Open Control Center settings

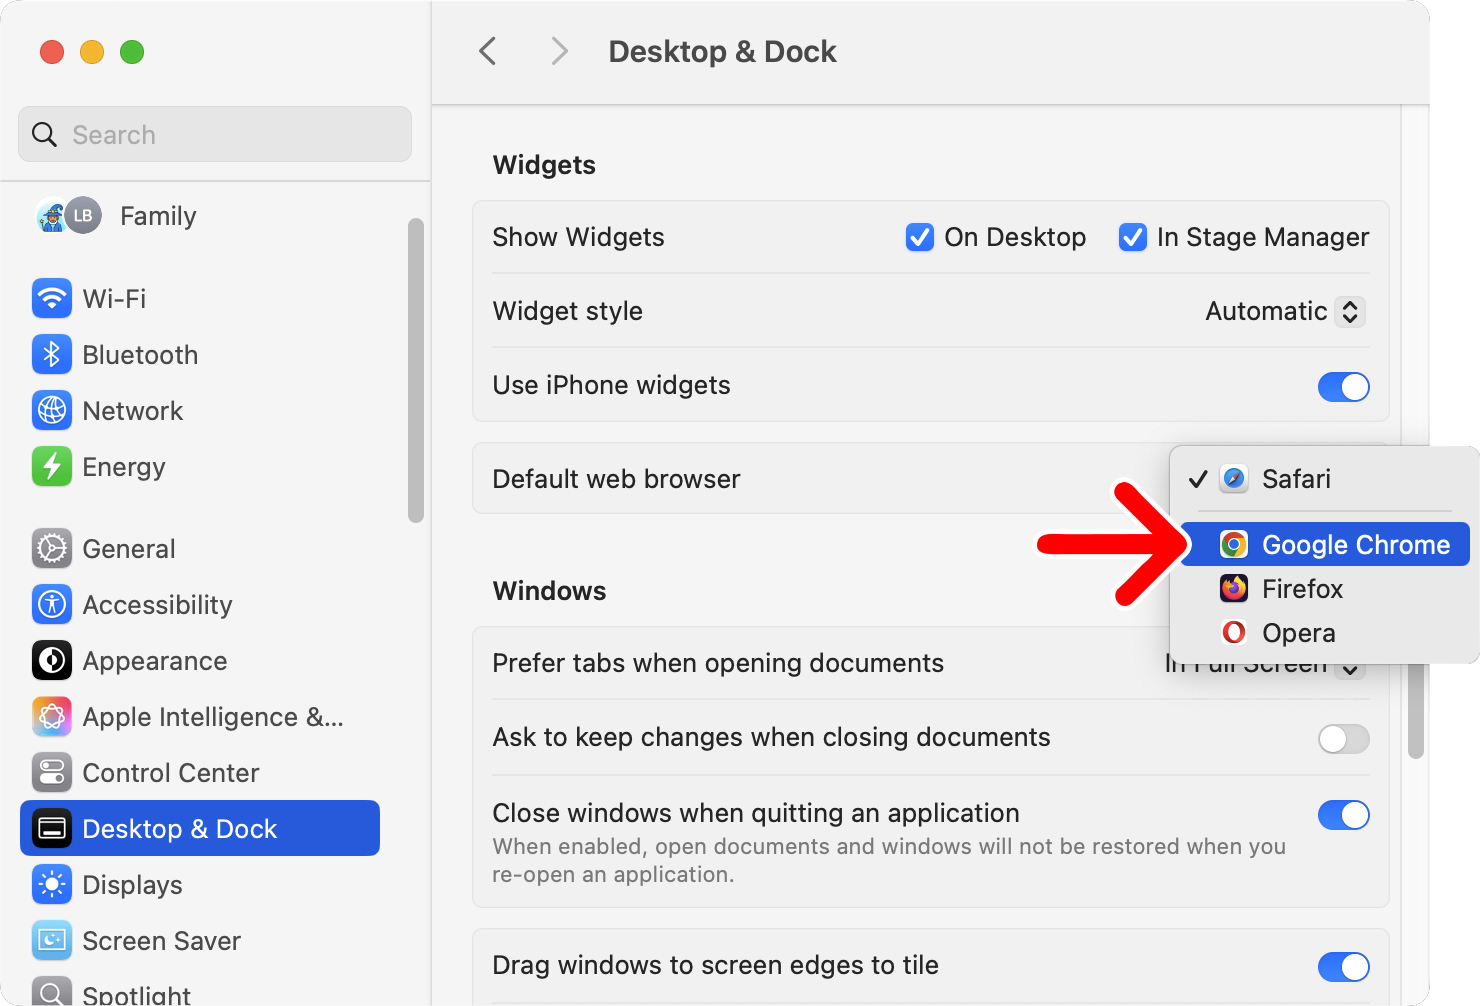52,772
